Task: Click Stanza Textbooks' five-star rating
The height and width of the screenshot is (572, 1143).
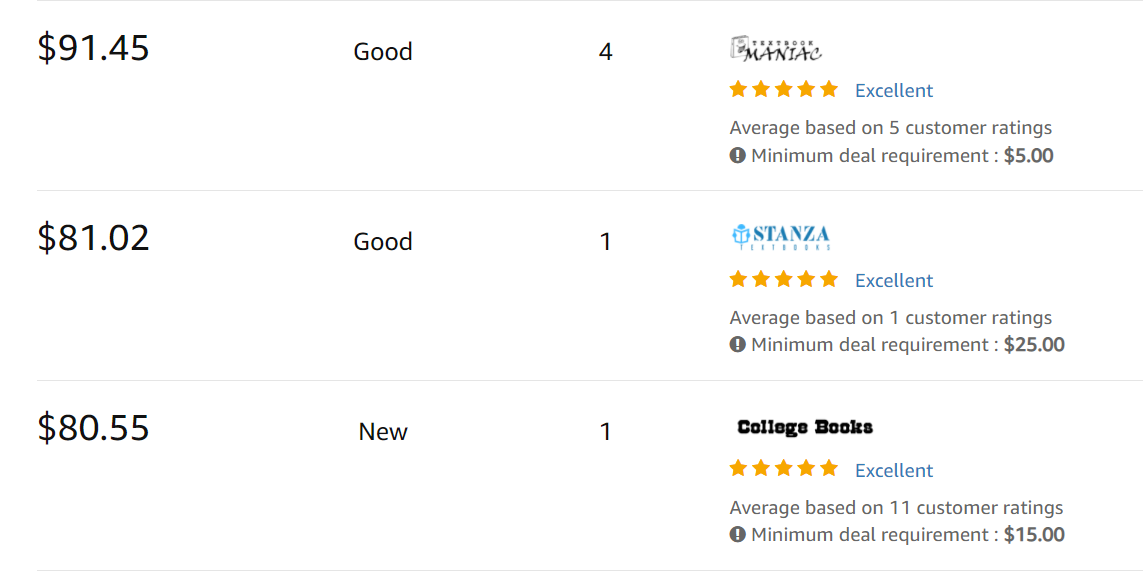Action: click(784, 279)
